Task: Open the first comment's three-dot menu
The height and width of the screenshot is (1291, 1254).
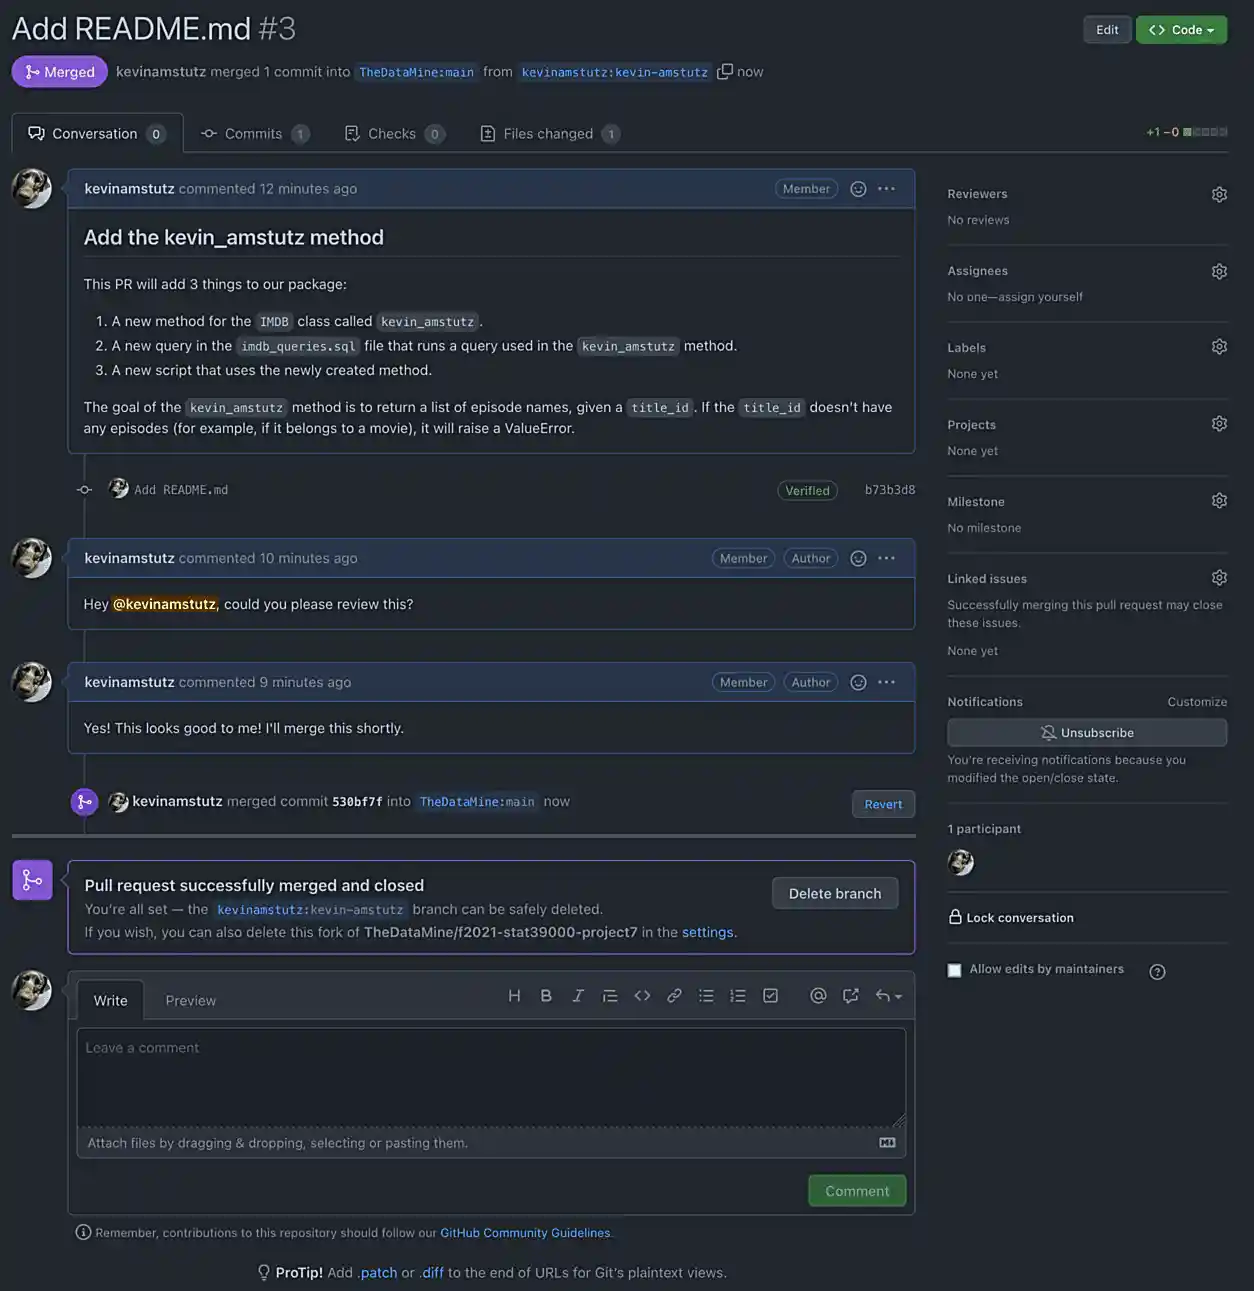Action: pyautogui.click(x=886, y=189)
